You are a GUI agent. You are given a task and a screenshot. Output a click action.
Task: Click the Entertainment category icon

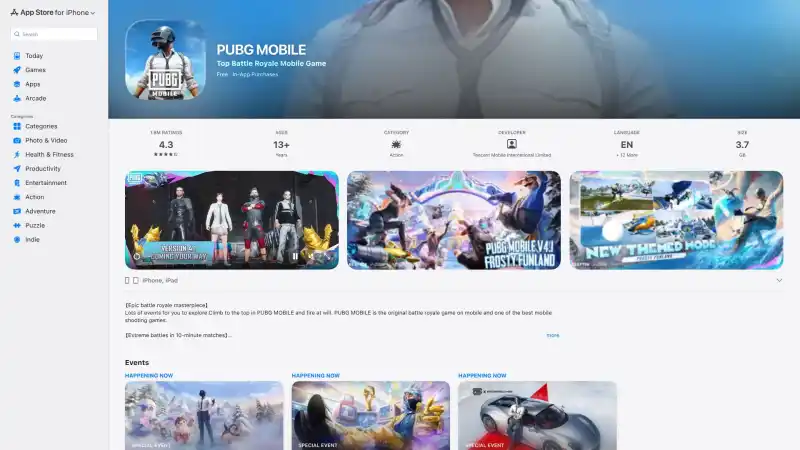(x=17, y=183)
